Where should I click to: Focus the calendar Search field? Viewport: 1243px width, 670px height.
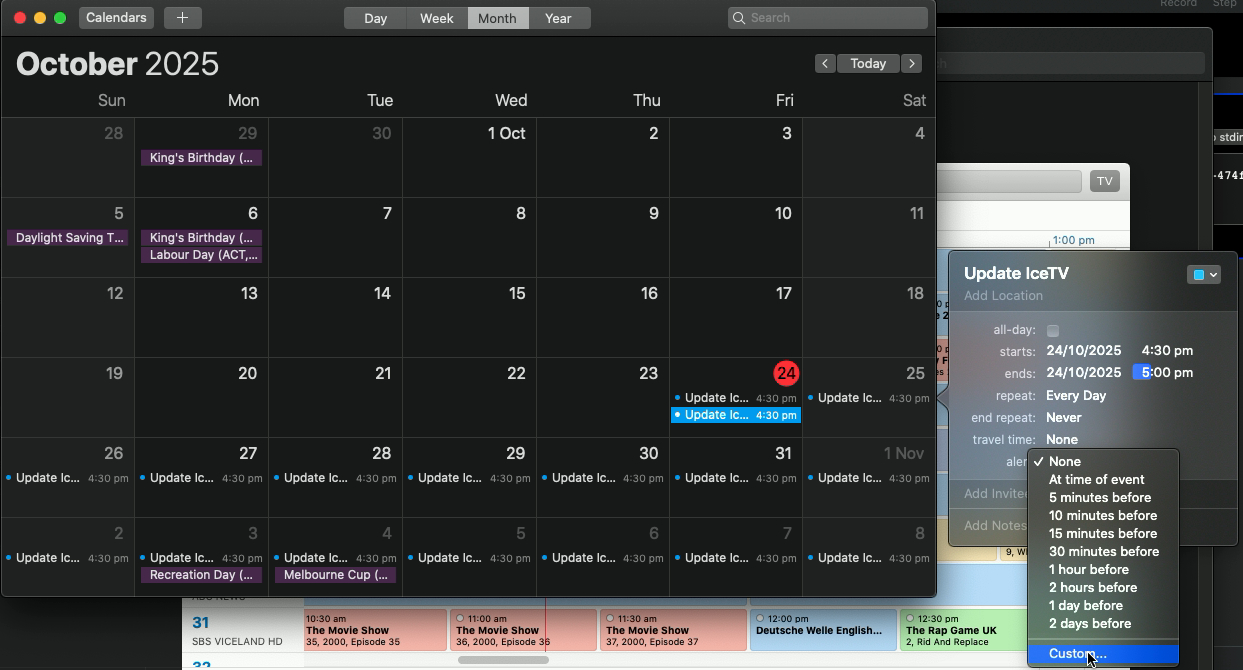[828, 18]
